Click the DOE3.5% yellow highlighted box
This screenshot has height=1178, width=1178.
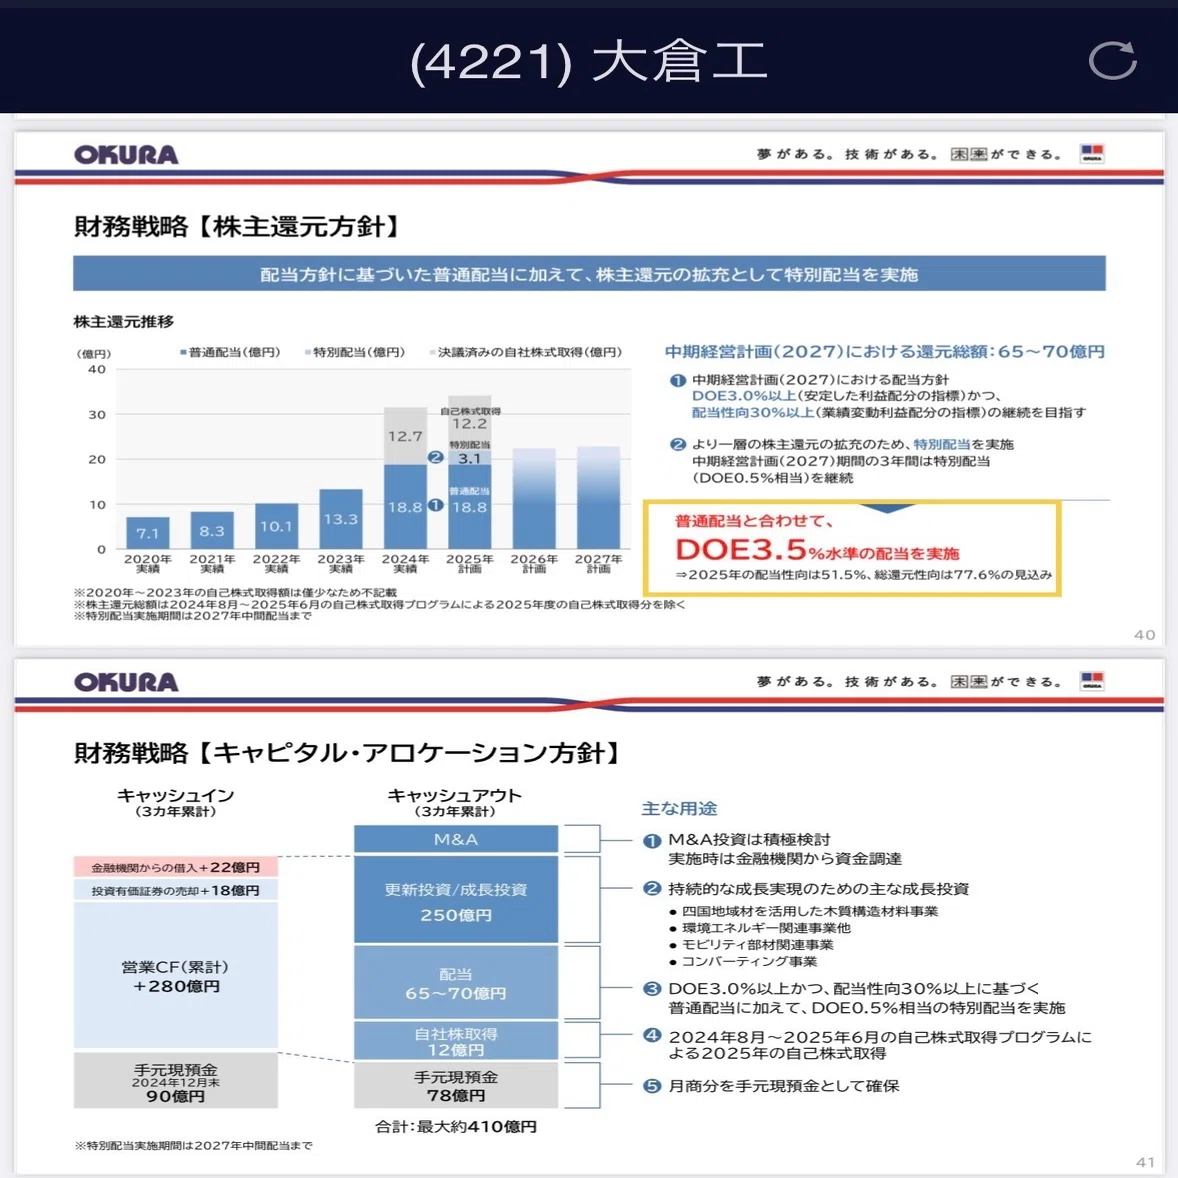852,549
